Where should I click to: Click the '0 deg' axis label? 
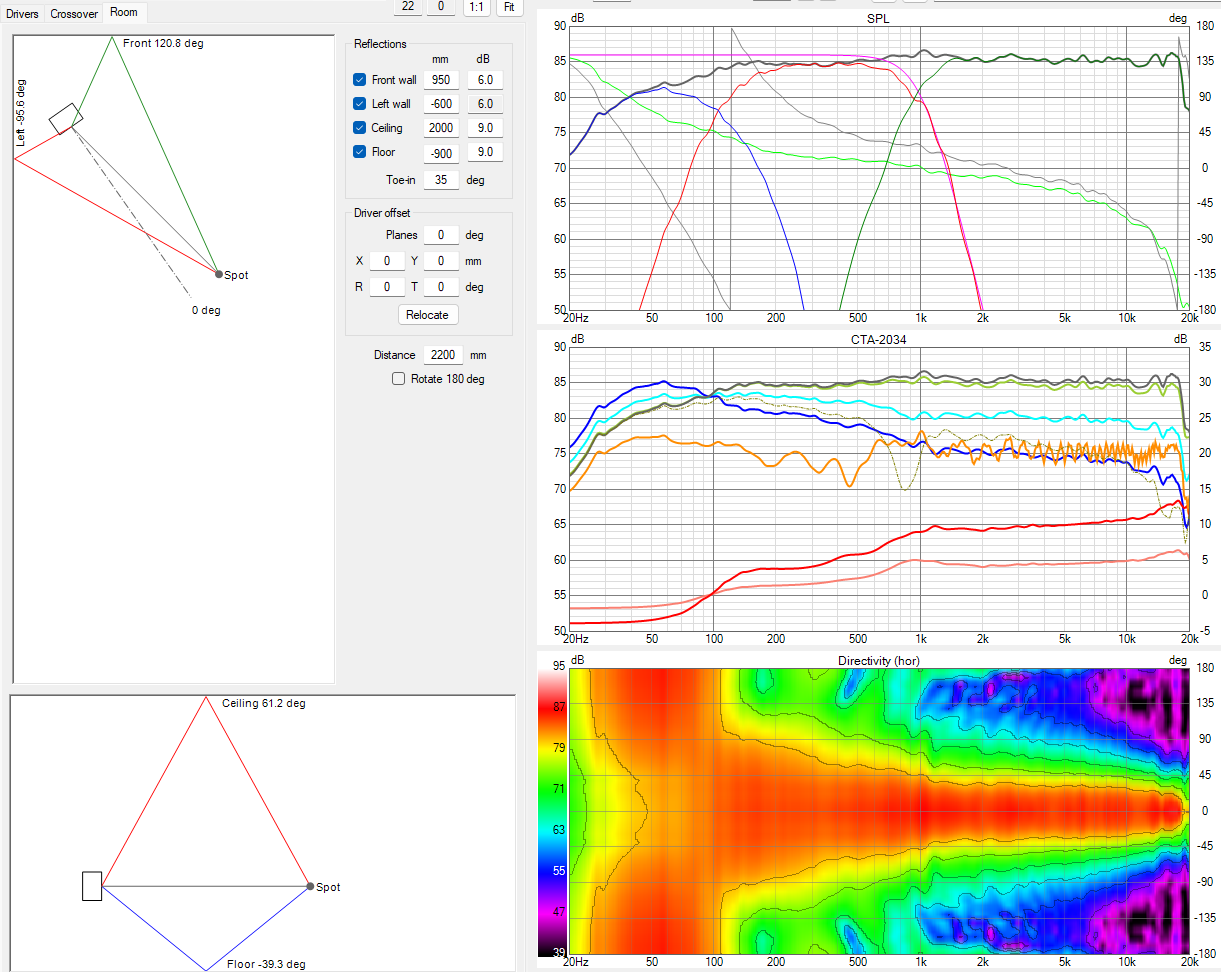click(x=206, y=310)
